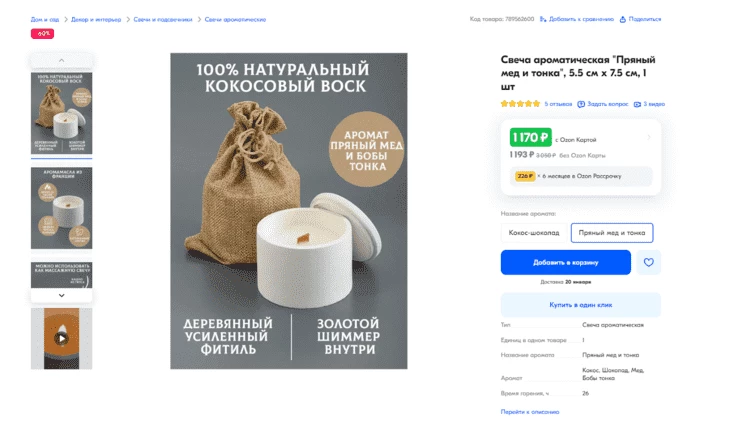Select the Кокос-шоколад aroma option

click(x=534, y=232)
